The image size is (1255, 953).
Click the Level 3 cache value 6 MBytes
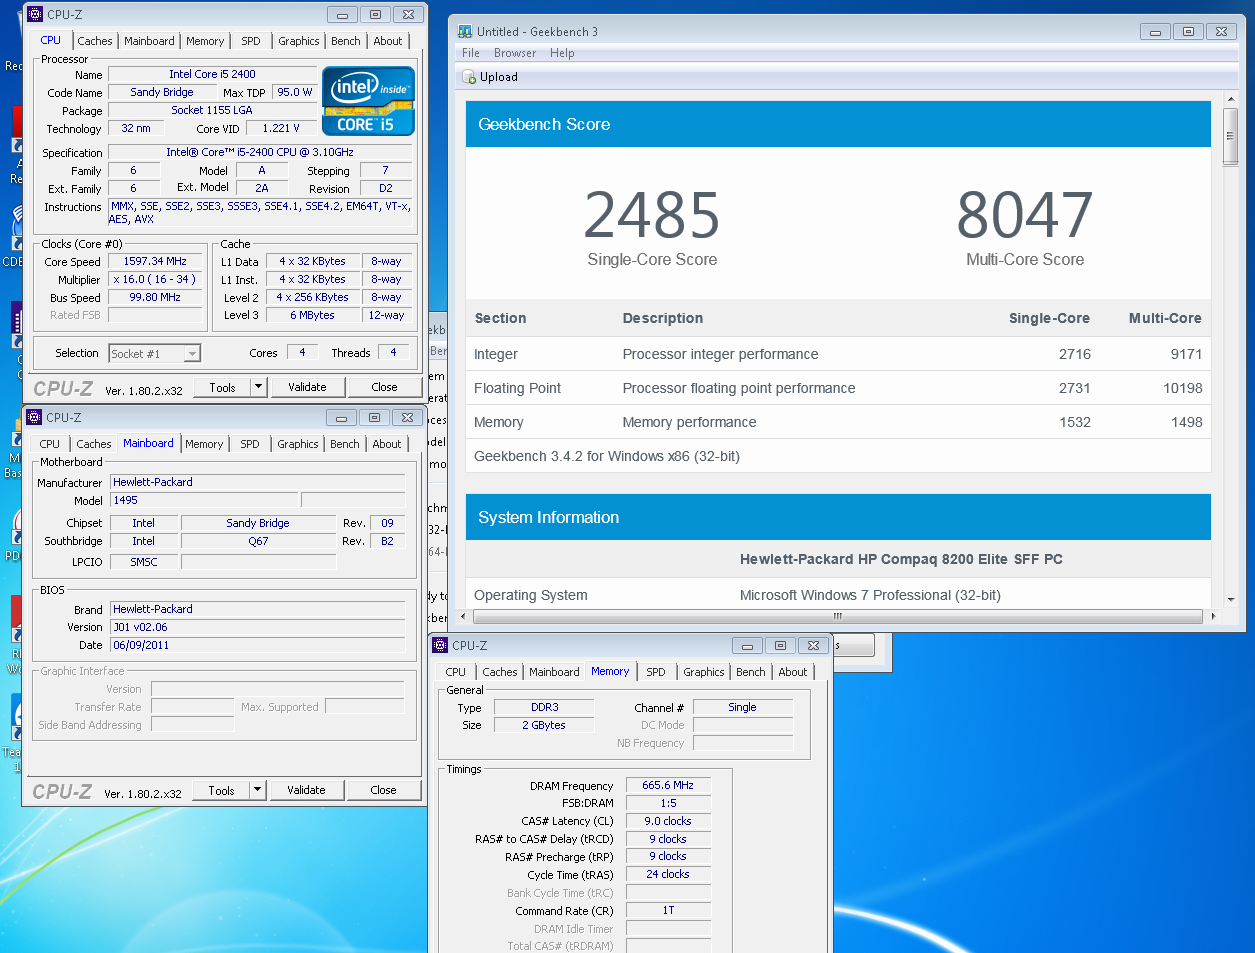click(313, 315)
